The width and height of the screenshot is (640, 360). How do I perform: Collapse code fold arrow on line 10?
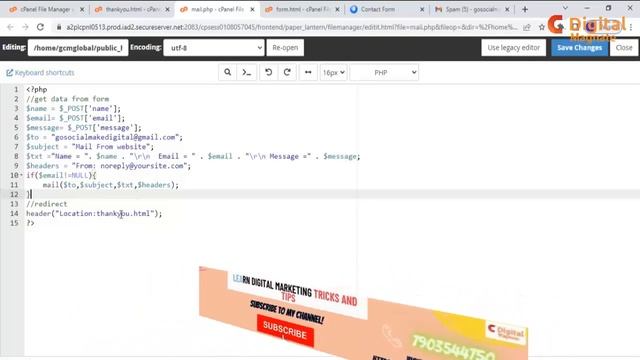point(21,175)
